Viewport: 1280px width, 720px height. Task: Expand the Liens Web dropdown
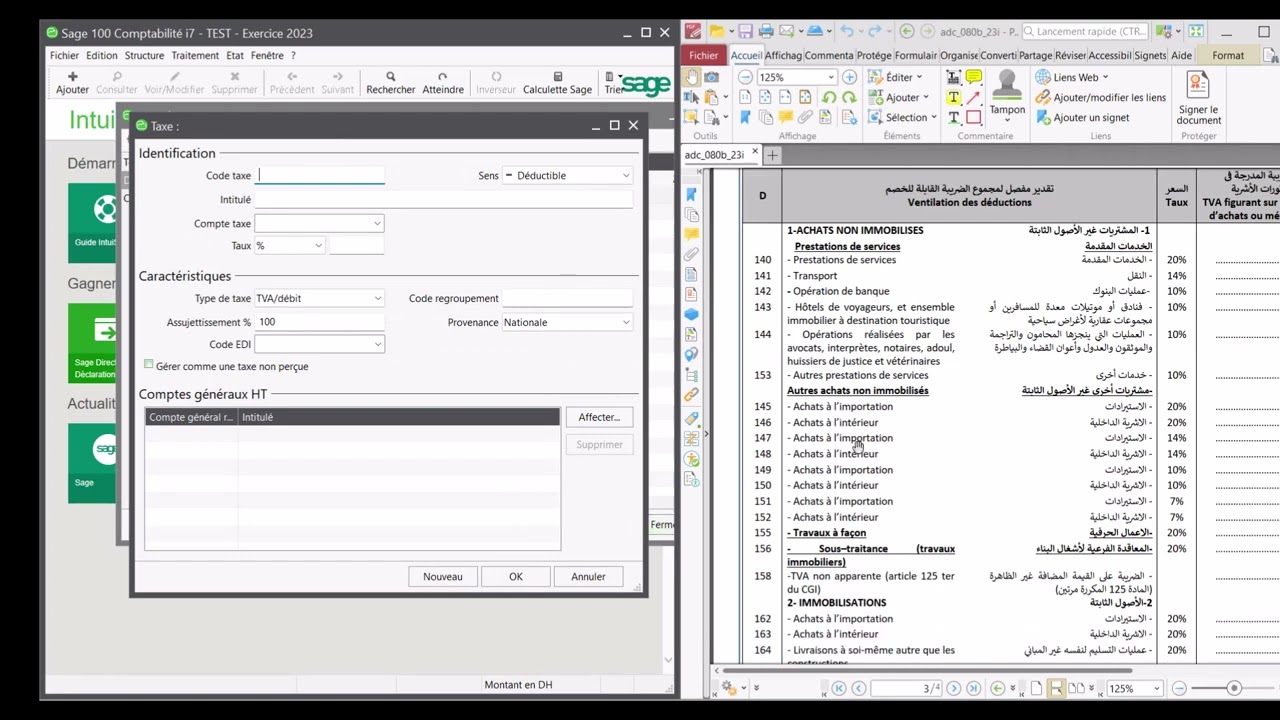pos(1072,77)
